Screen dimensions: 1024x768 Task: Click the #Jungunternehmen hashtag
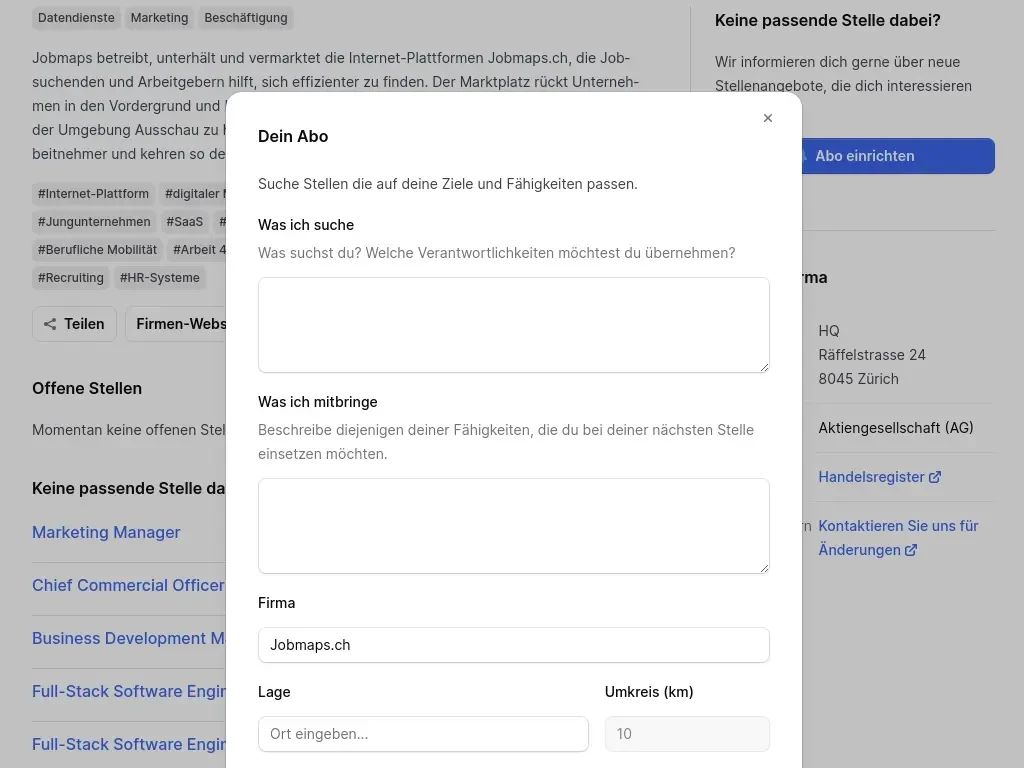tap(94, 222)
